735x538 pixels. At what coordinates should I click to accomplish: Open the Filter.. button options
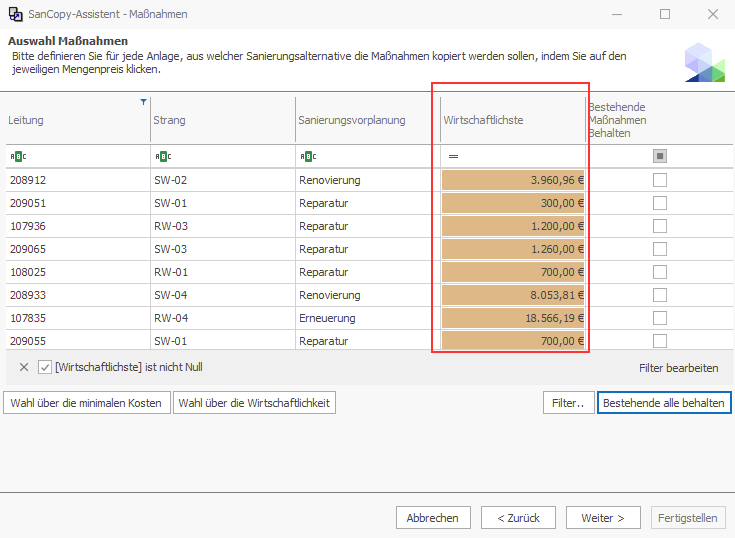(x=567, y=403)
